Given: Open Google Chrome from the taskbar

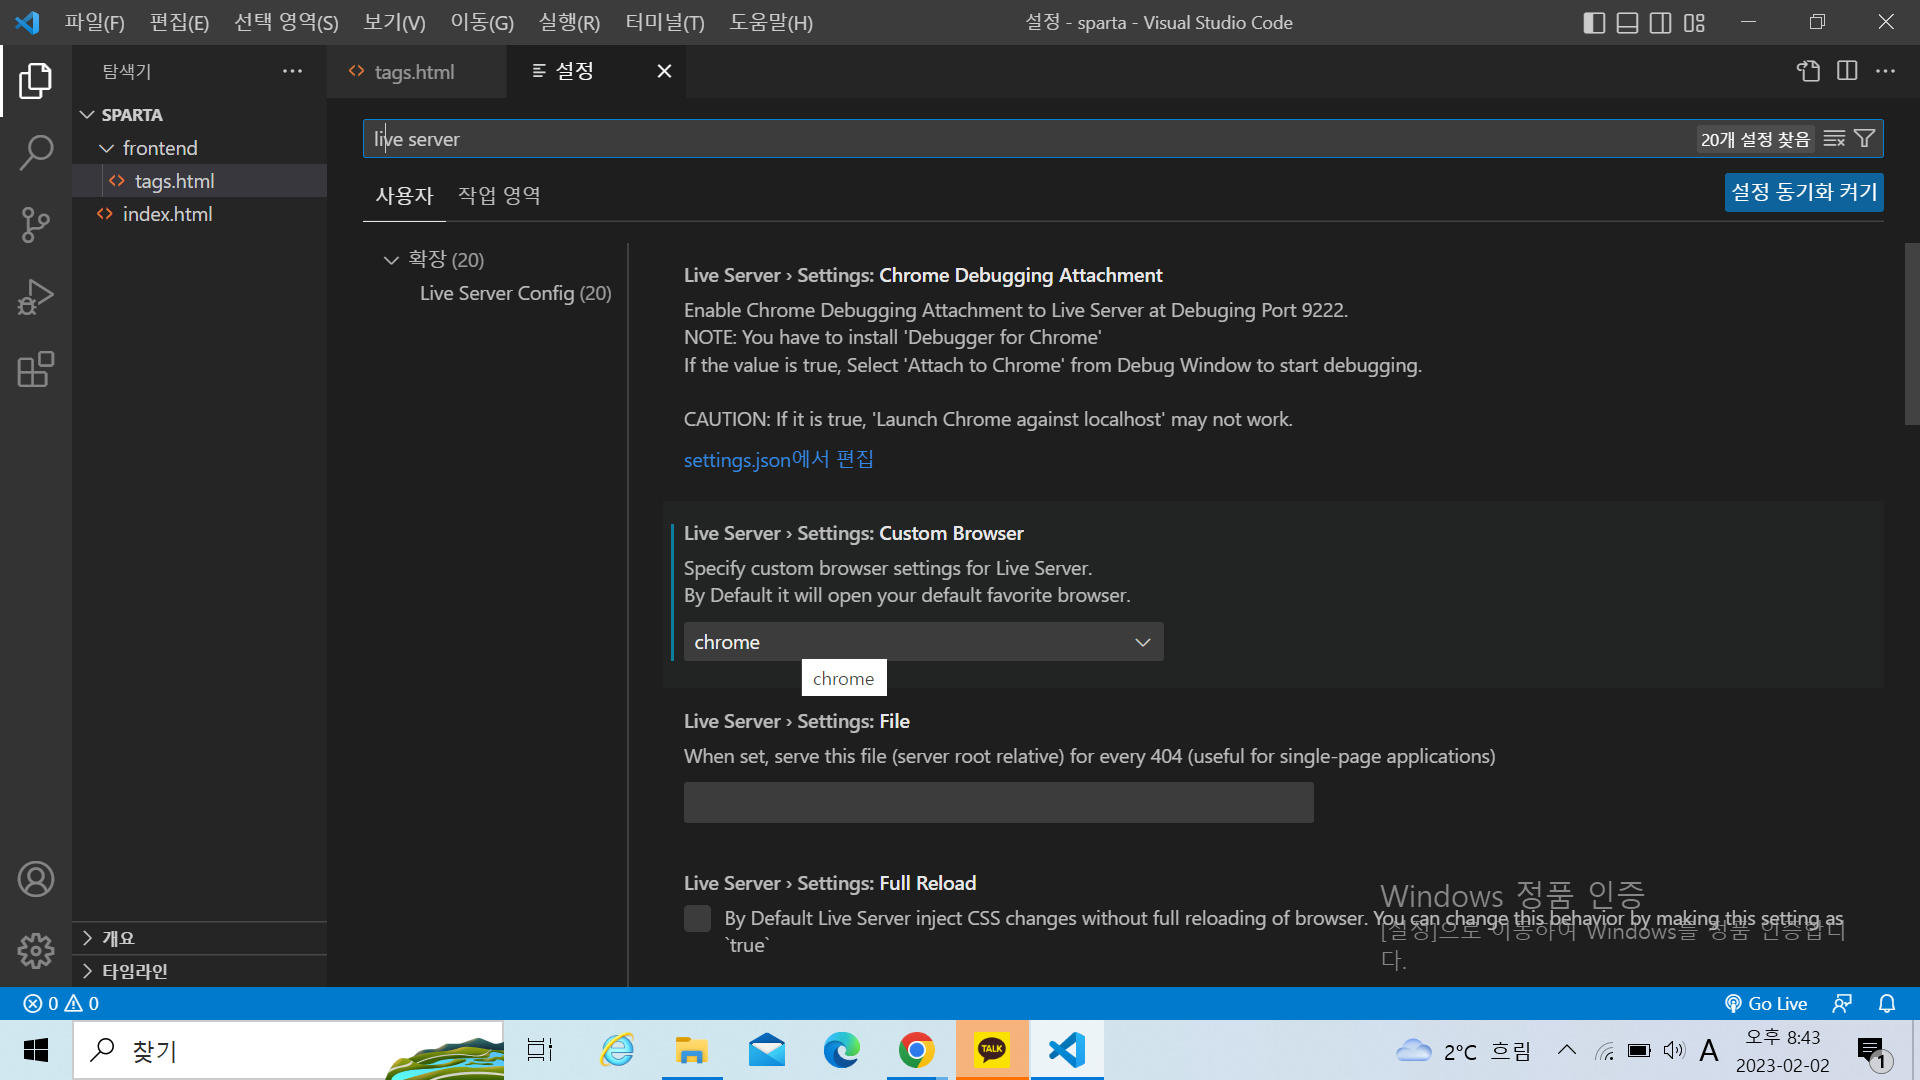Looking at the screenshot, I should 916,1050.
